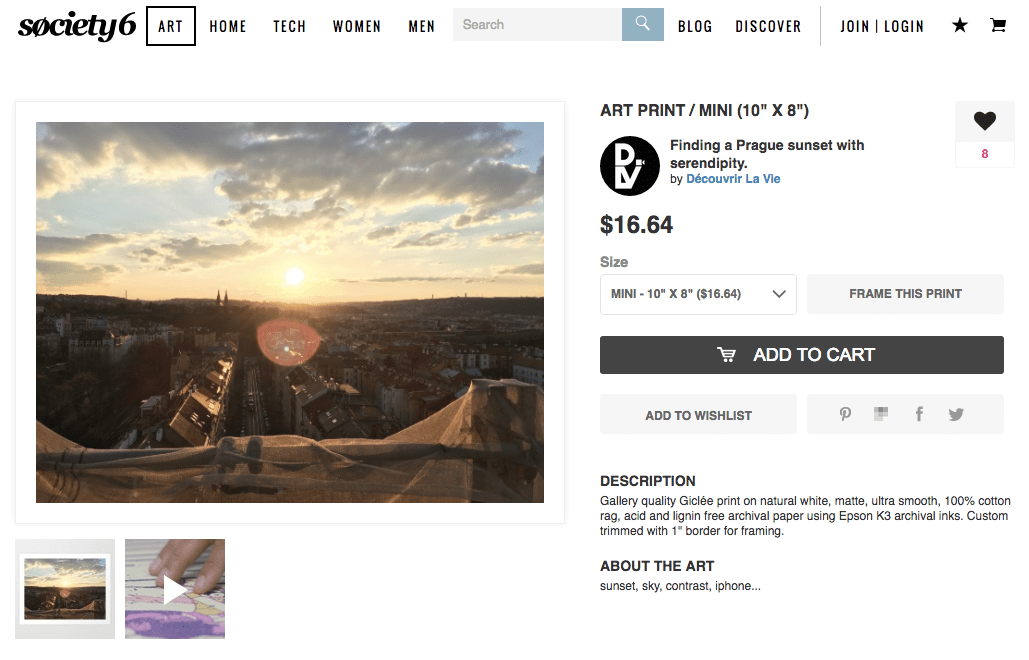The width and height of the screenshot is (1029, 660).
Task: Select the framed print preview thumbnail
Action: click(65, 589)
